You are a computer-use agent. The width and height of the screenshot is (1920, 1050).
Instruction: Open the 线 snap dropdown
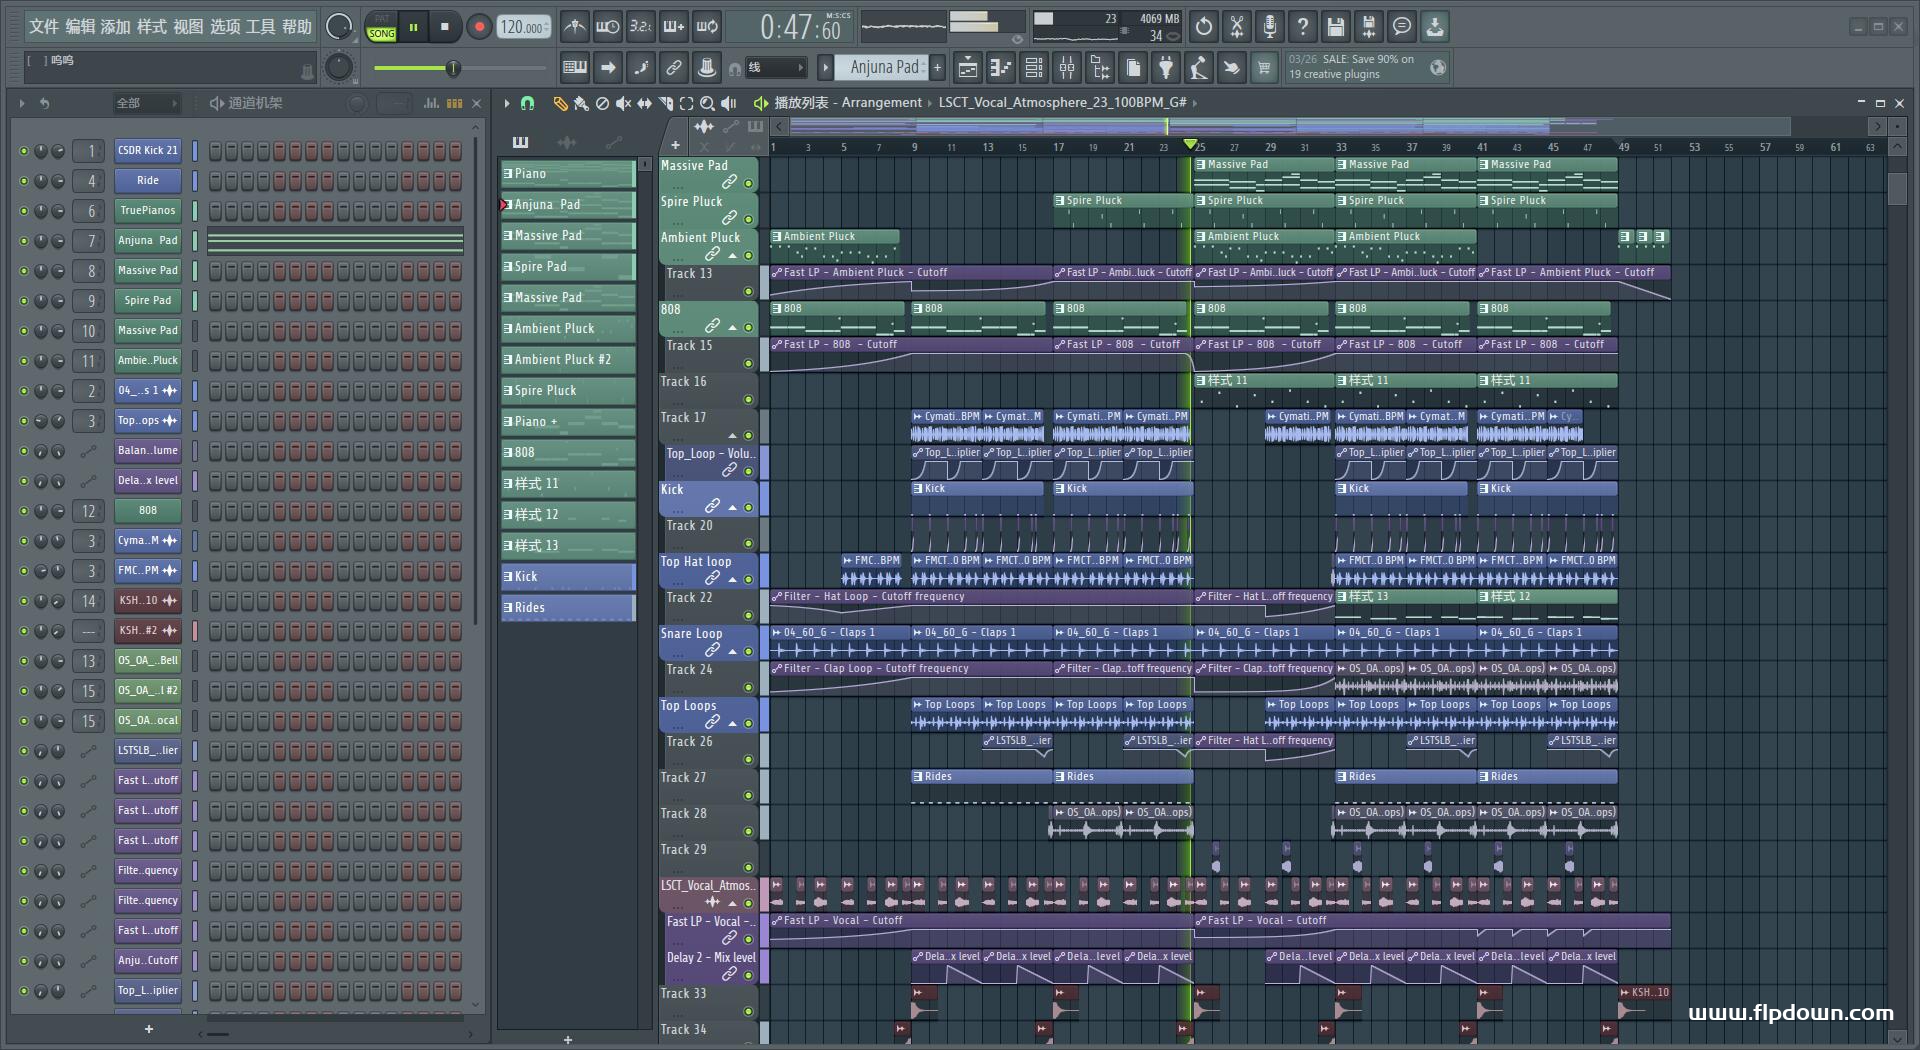(776, 68)
